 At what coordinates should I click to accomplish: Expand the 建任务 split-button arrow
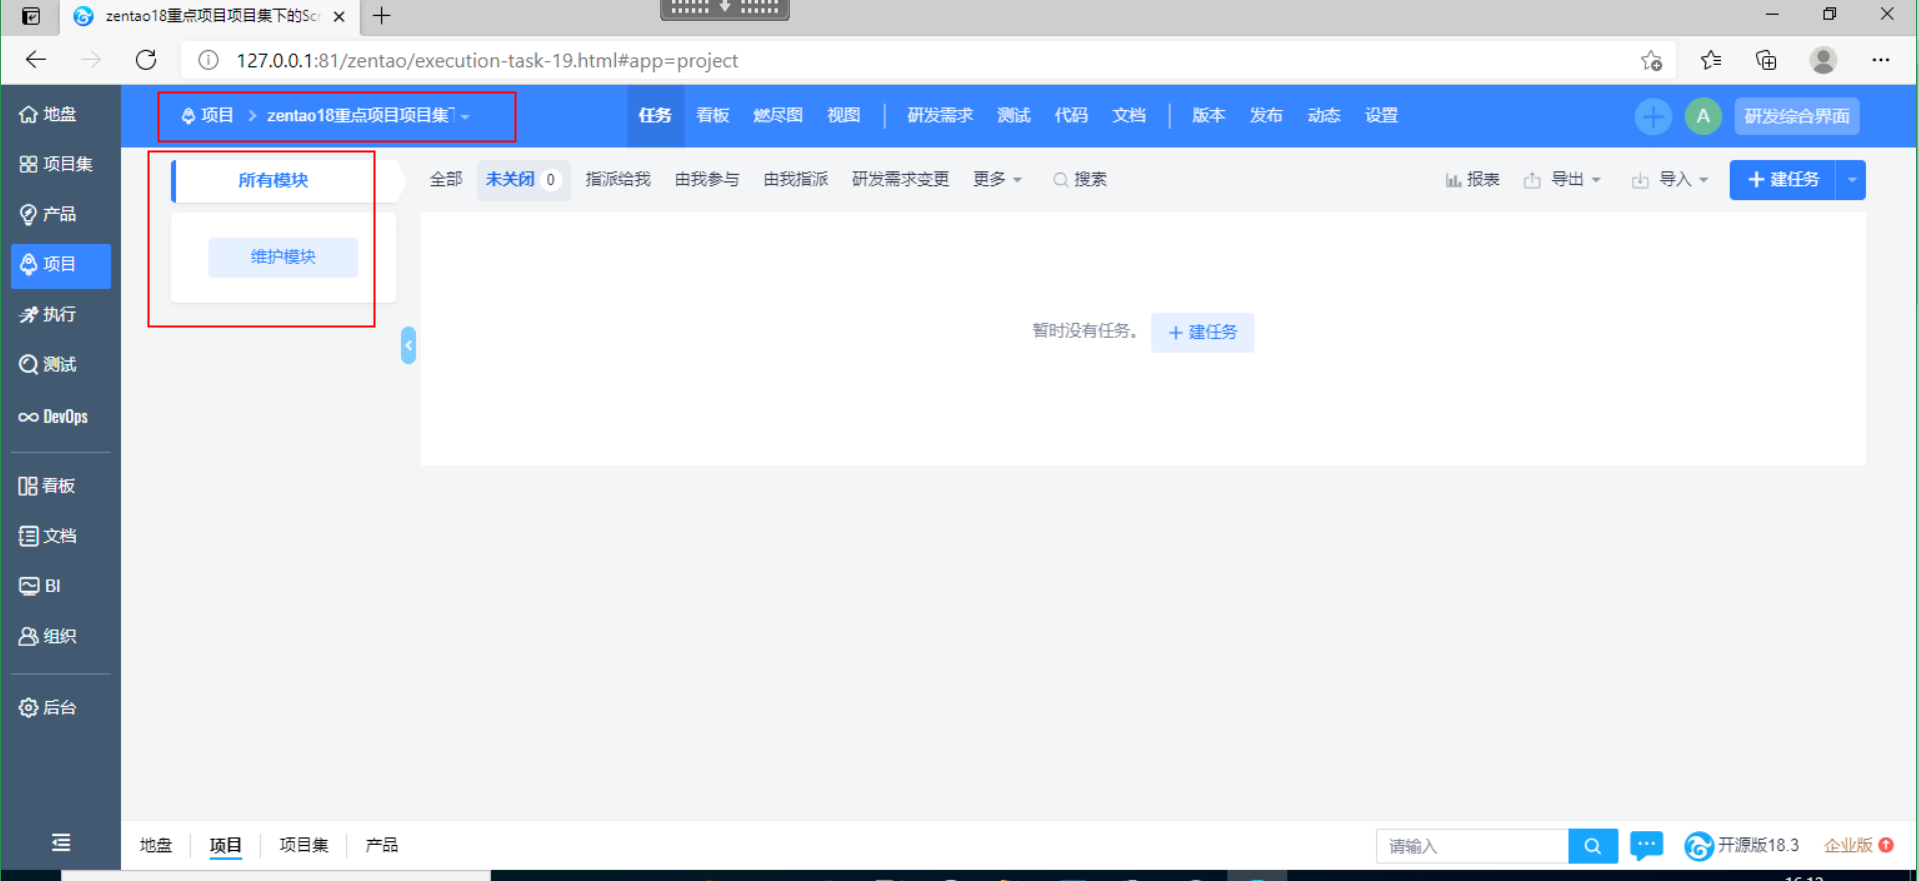[x=1852, y=180]
